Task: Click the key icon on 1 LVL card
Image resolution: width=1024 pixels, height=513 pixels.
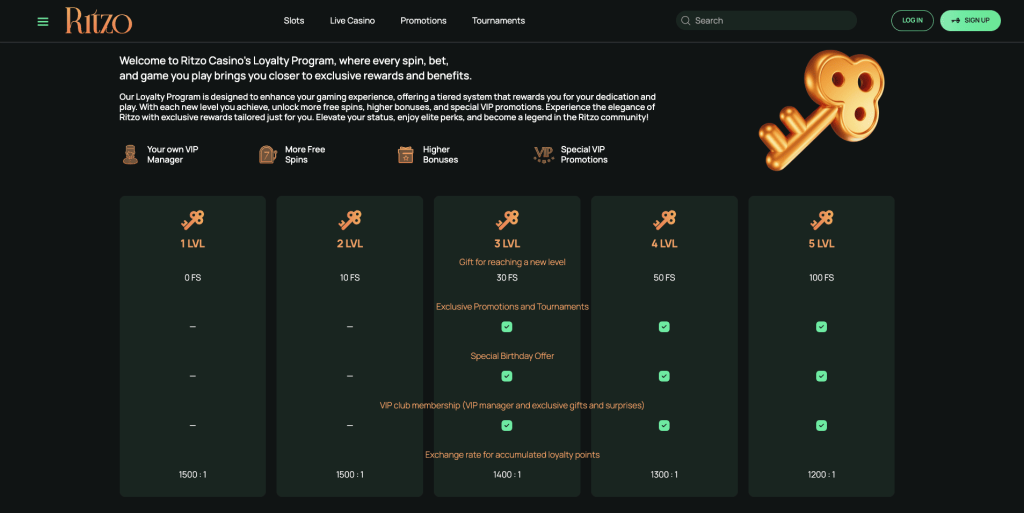Action: (193, 219)
